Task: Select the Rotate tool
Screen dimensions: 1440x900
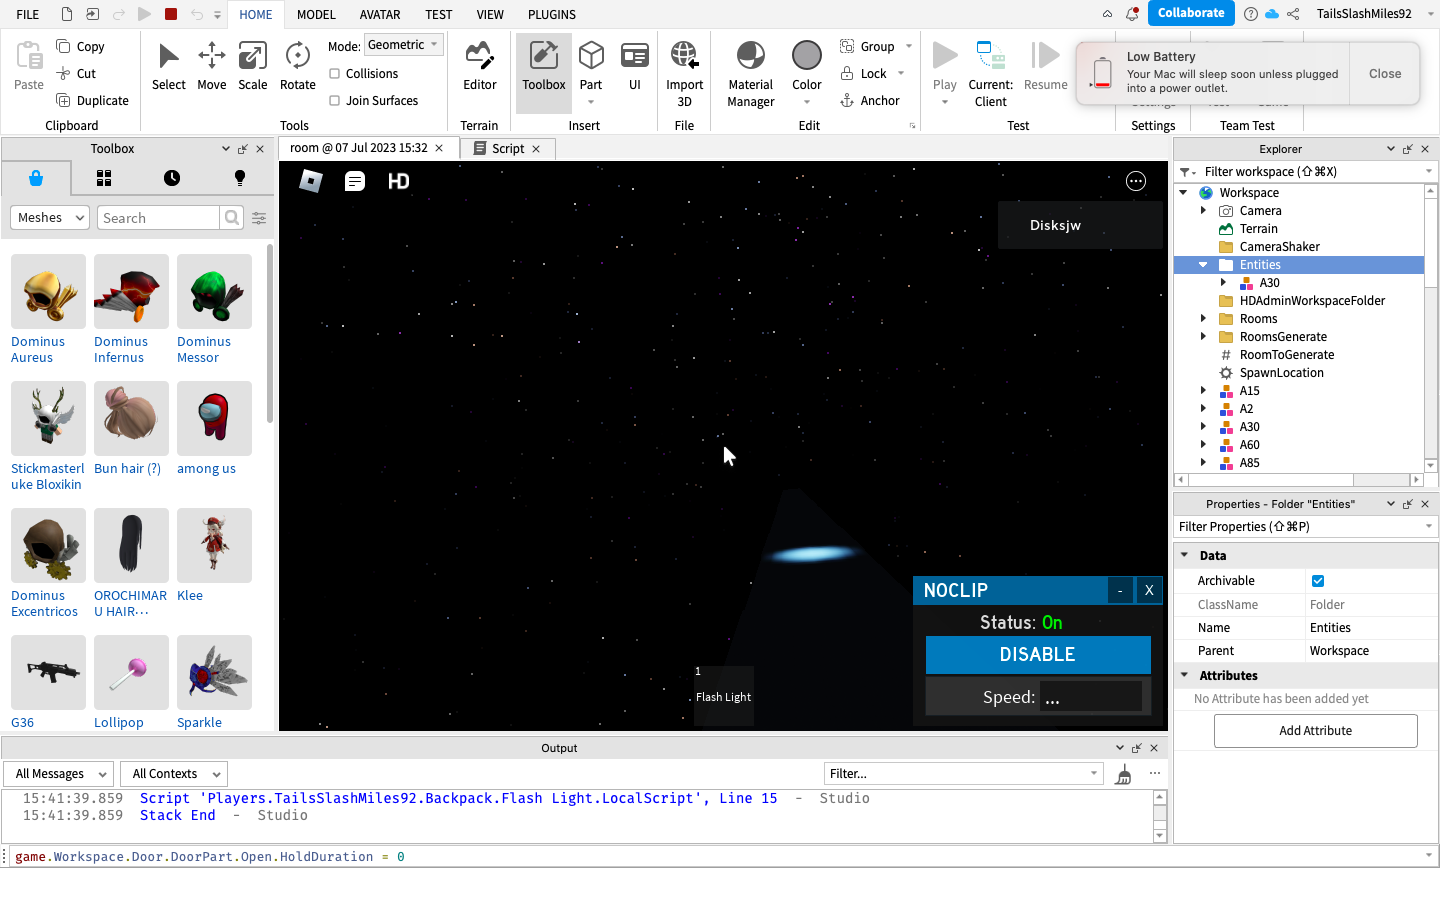Action: 297,65
